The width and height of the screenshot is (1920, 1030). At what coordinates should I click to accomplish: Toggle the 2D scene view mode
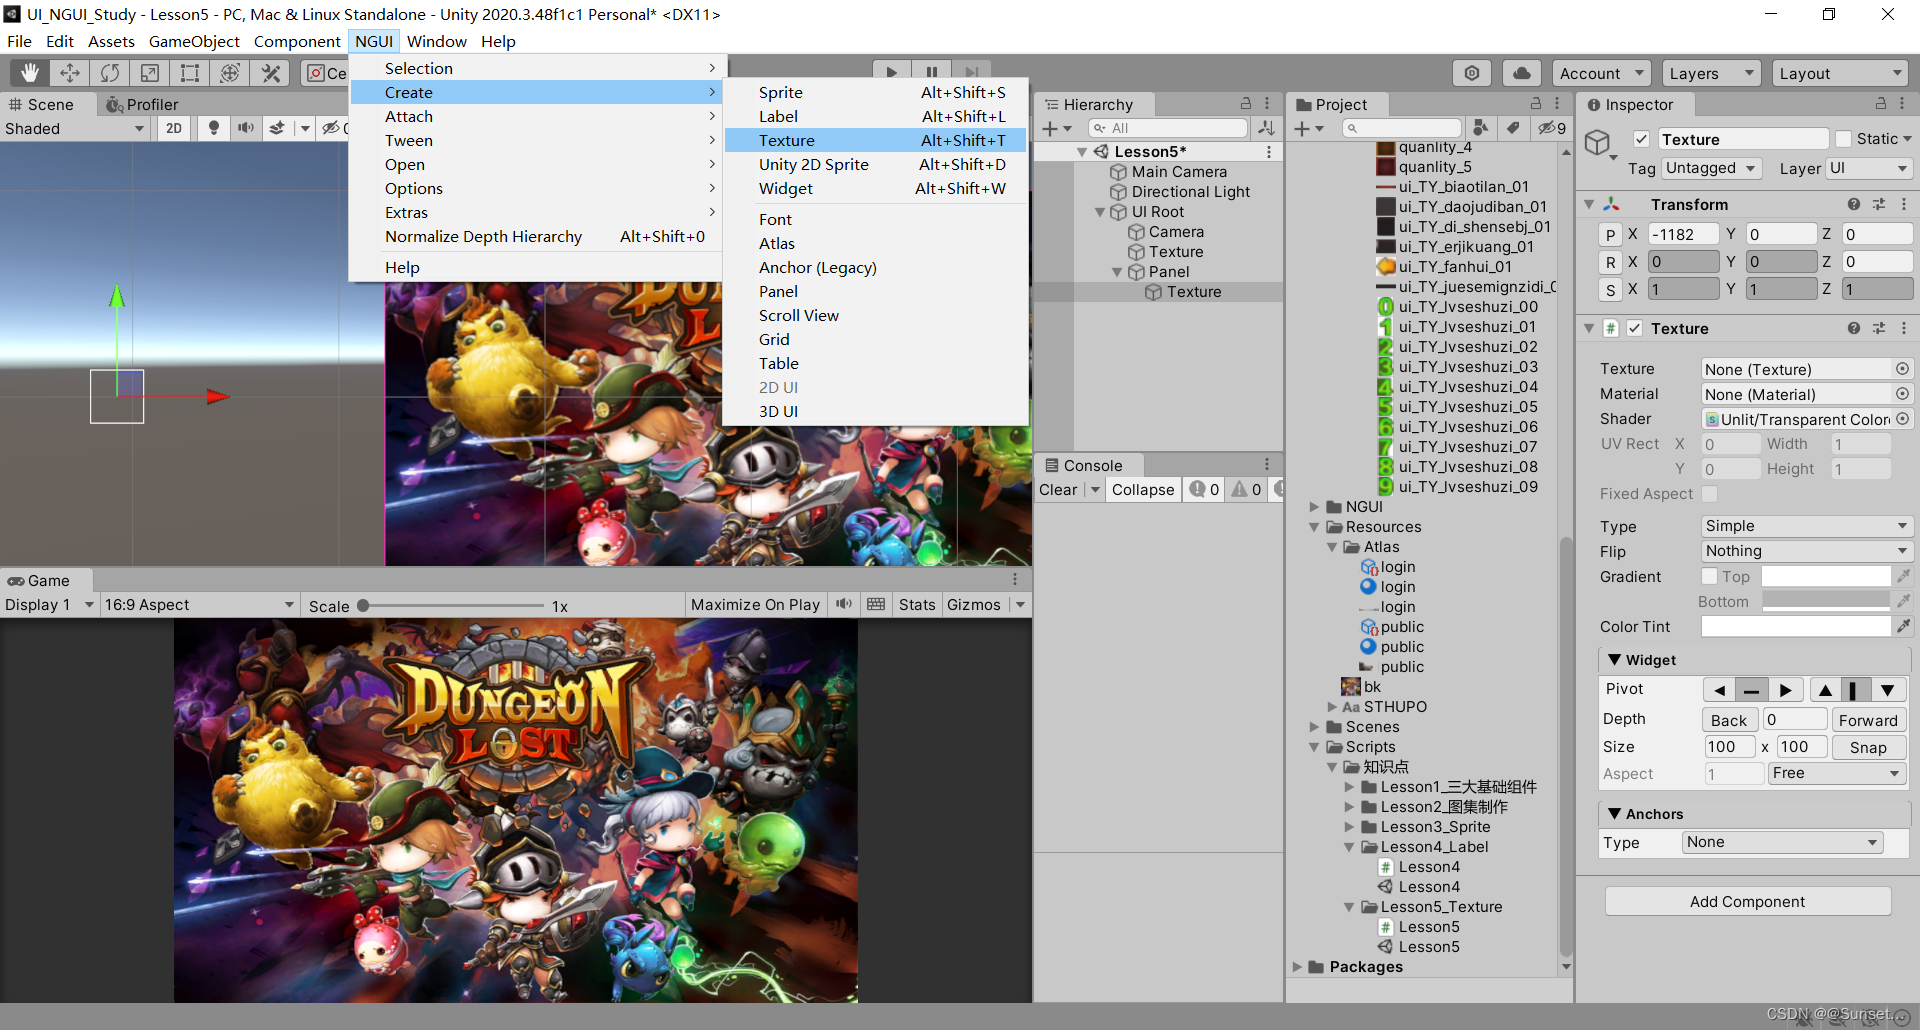(174, 128)
